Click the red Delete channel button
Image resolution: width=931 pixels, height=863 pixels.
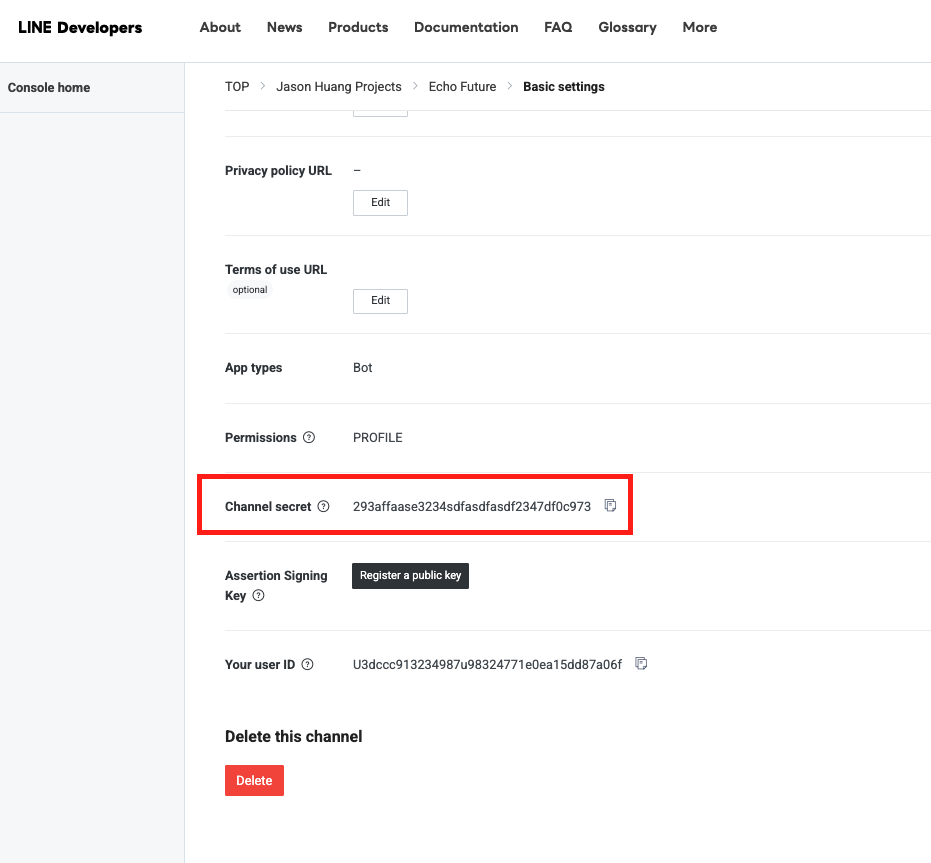[254, 780]
